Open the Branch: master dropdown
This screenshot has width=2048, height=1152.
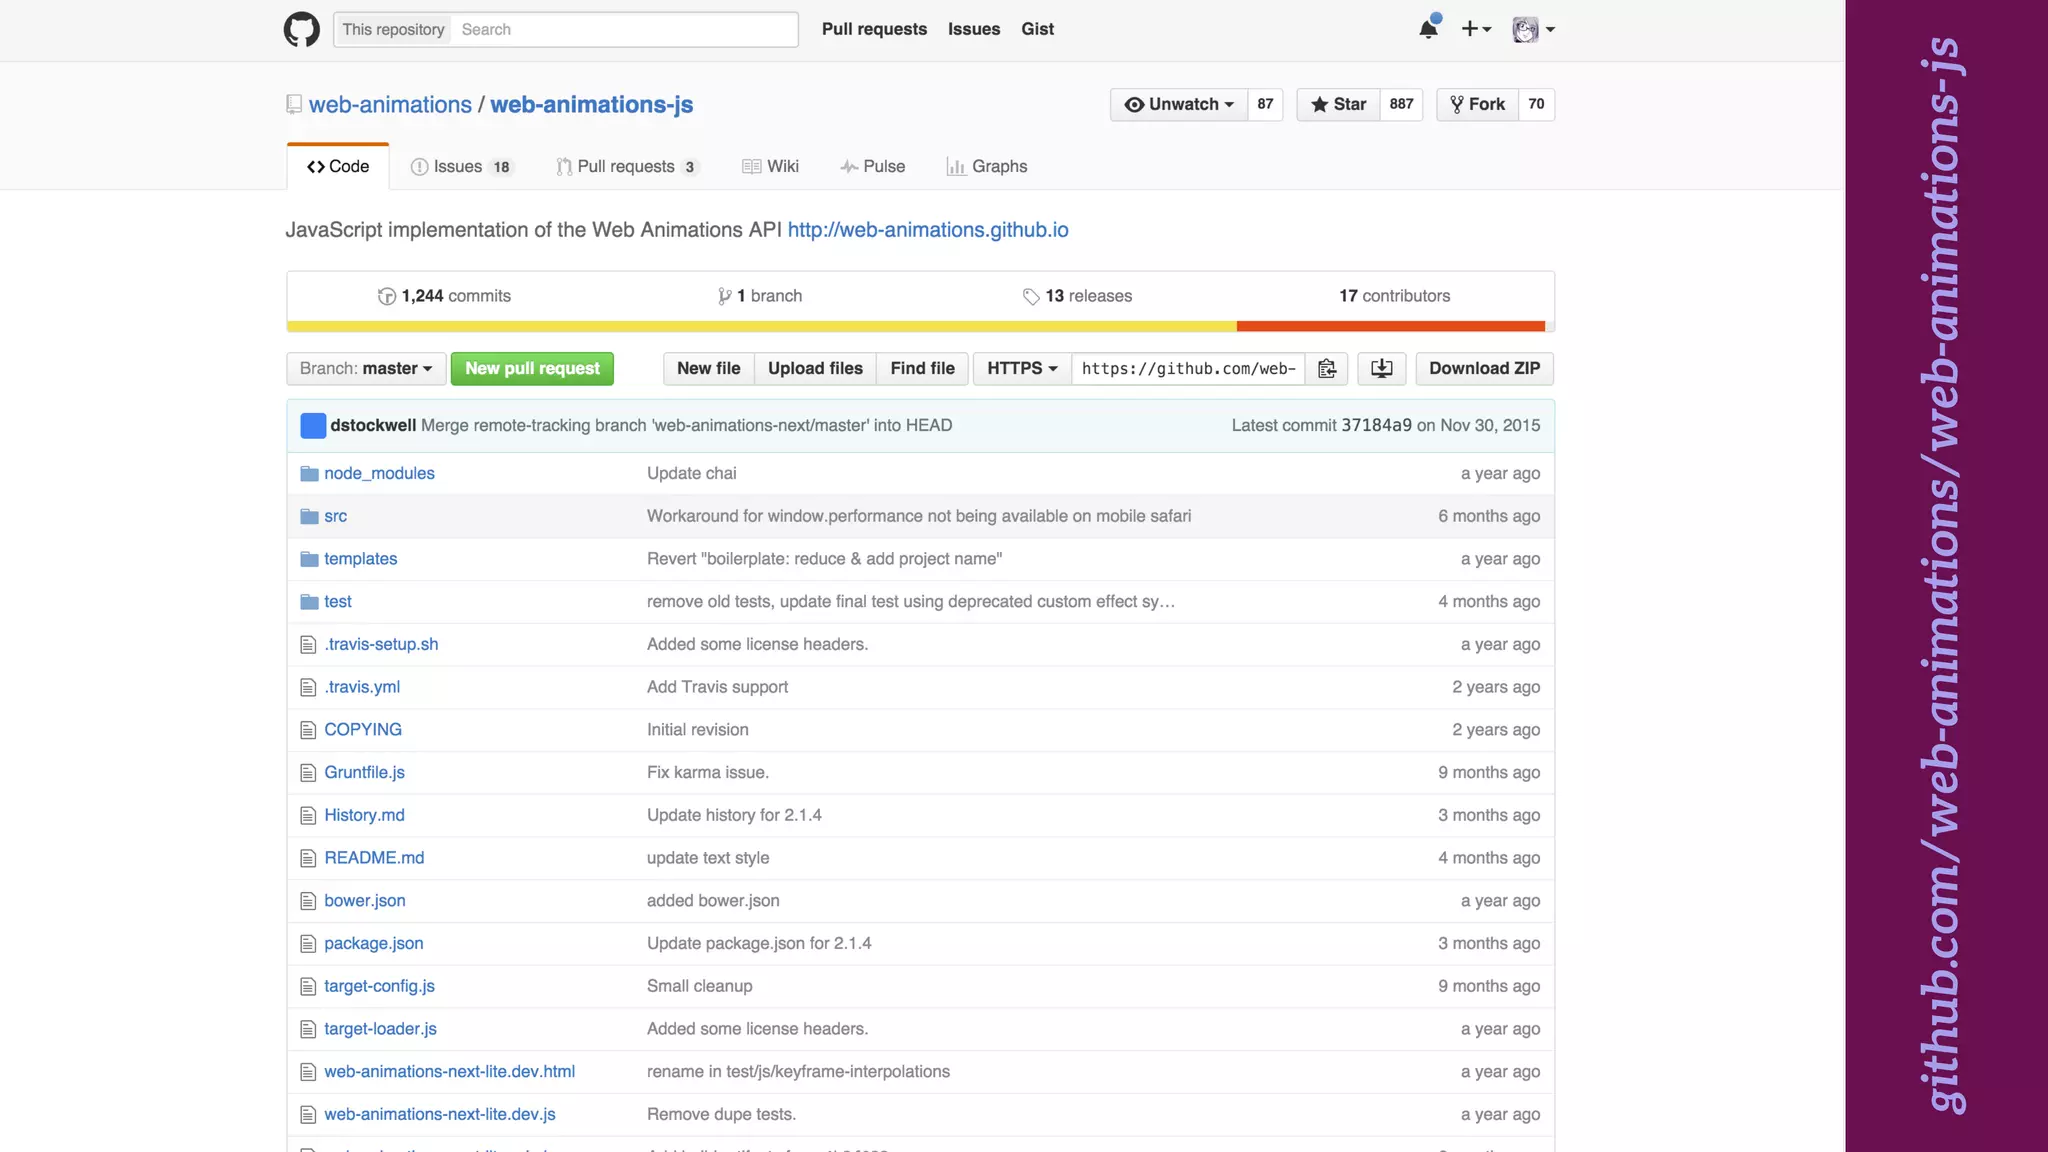(x=366, y=369)
